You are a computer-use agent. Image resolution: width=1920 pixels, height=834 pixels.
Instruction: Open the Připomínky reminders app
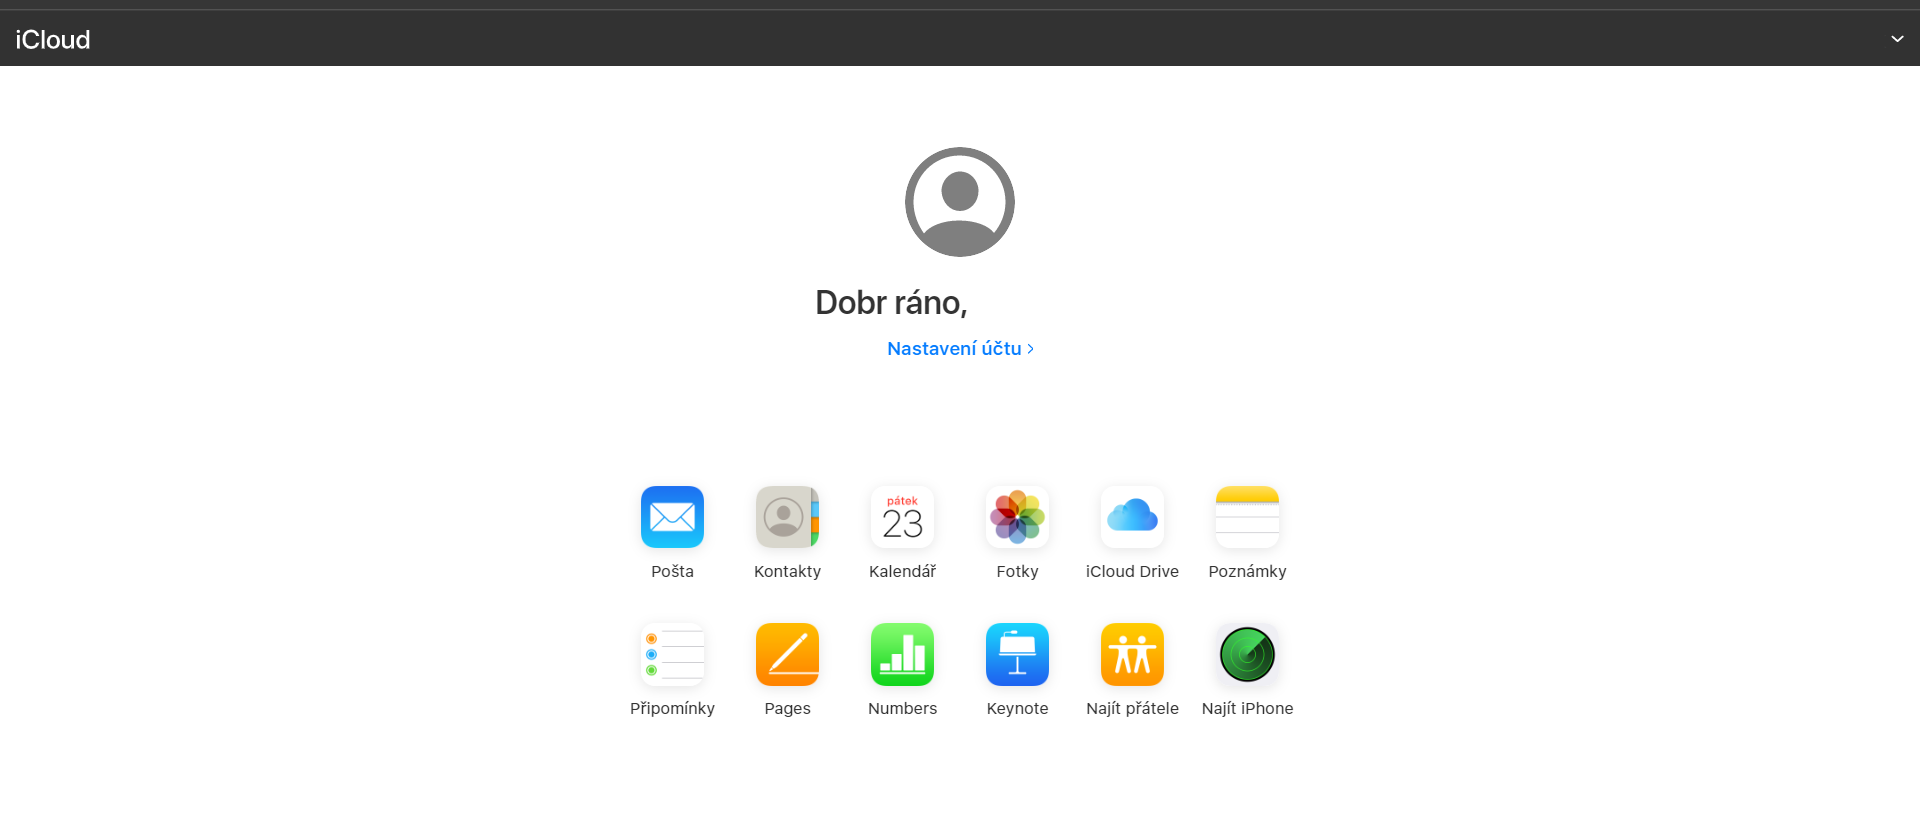click(672, 654)
